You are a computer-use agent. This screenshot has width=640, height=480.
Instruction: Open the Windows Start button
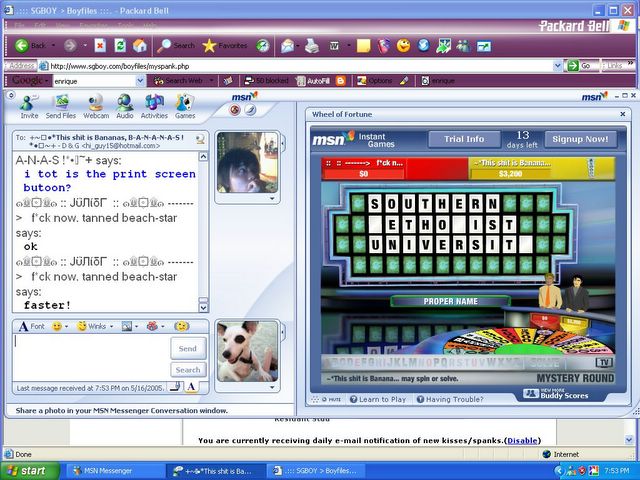point(29,471)
